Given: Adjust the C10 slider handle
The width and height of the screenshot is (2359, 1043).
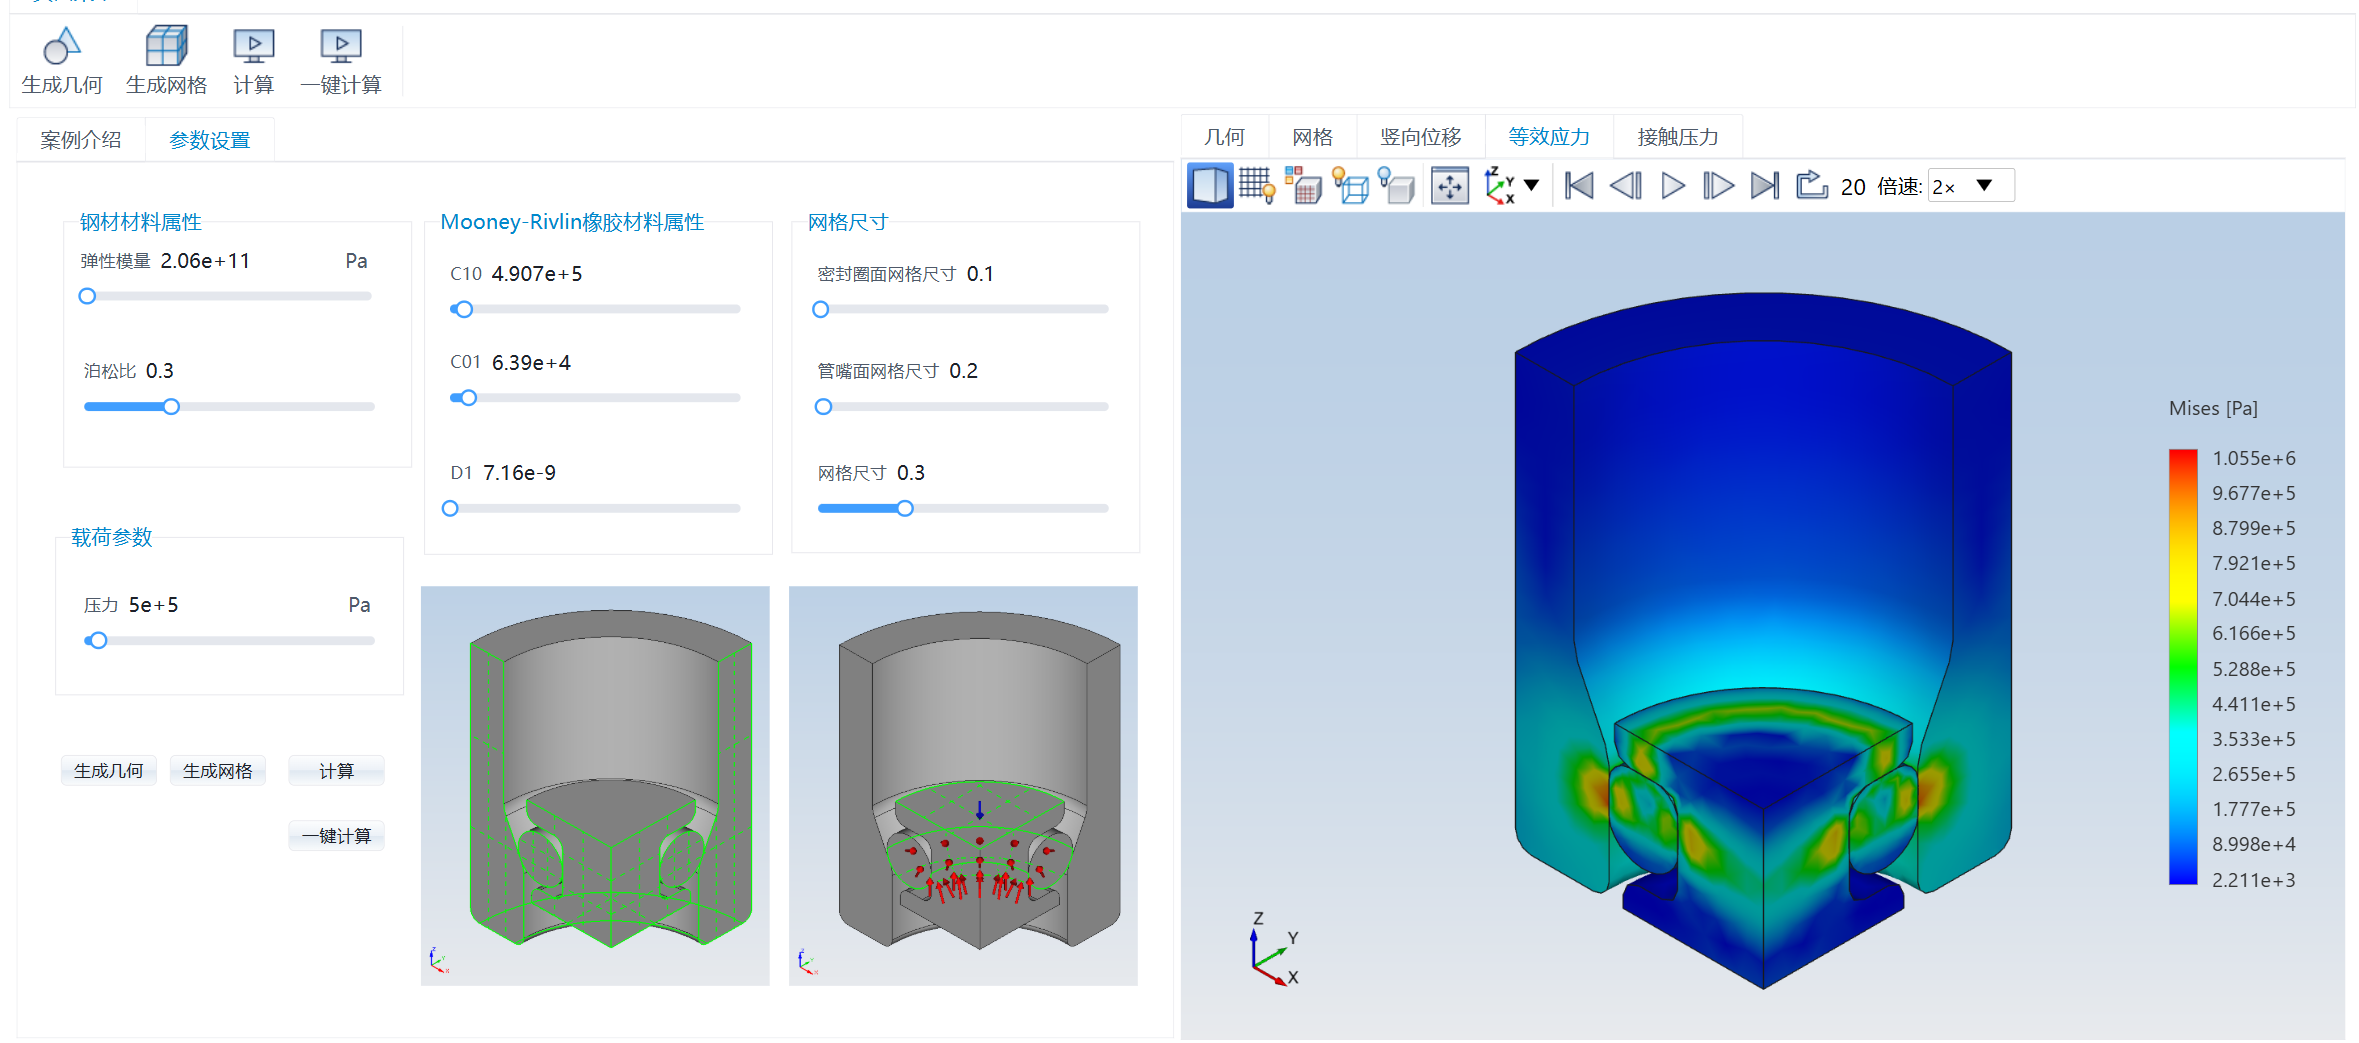Looking at the screenshot, I should (463, 310).
